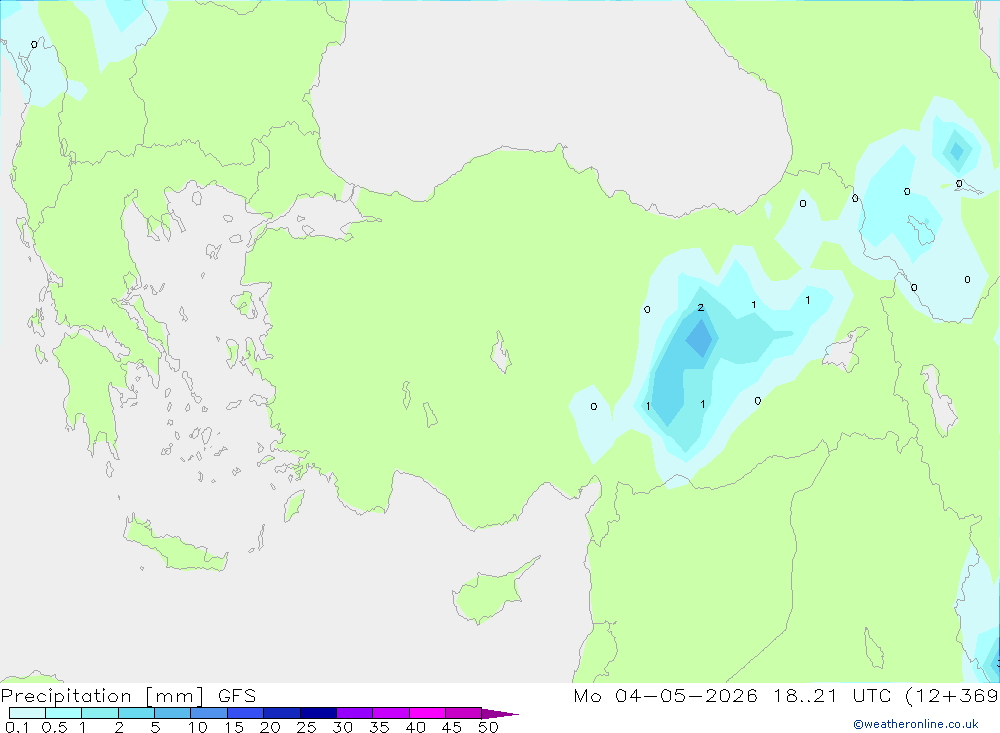Click the '30' legend scale value
1000x733 pixels.
click(342, 727)
